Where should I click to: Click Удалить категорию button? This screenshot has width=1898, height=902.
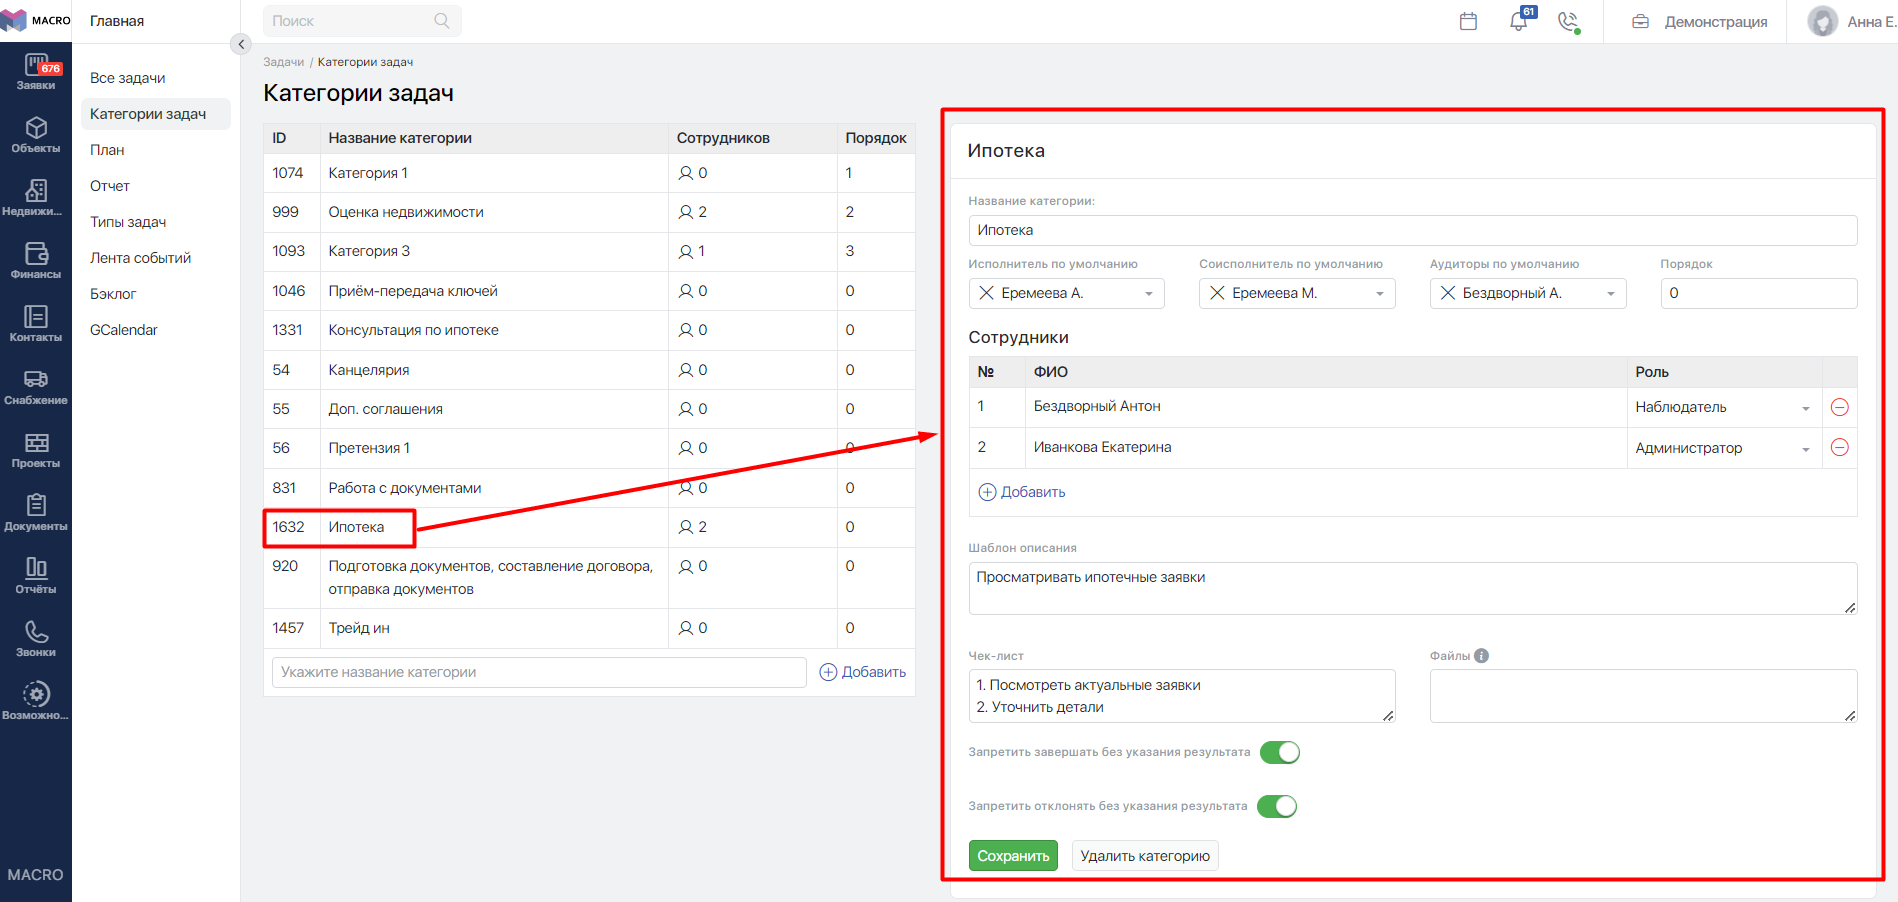[1144, 856]
